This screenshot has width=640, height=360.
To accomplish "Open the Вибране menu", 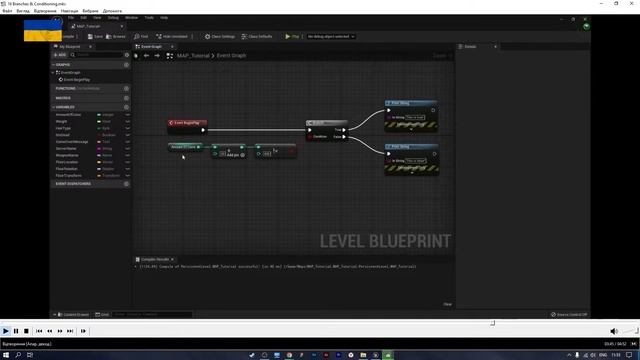I will click(x=90, y=11).
